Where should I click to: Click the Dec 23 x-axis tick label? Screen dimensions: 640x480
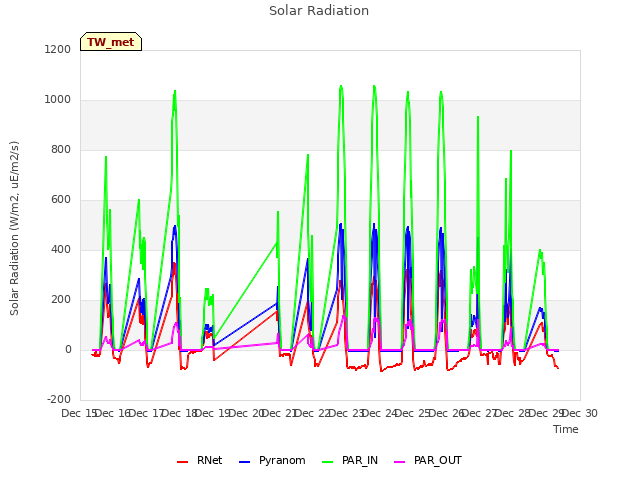(346, 413)
